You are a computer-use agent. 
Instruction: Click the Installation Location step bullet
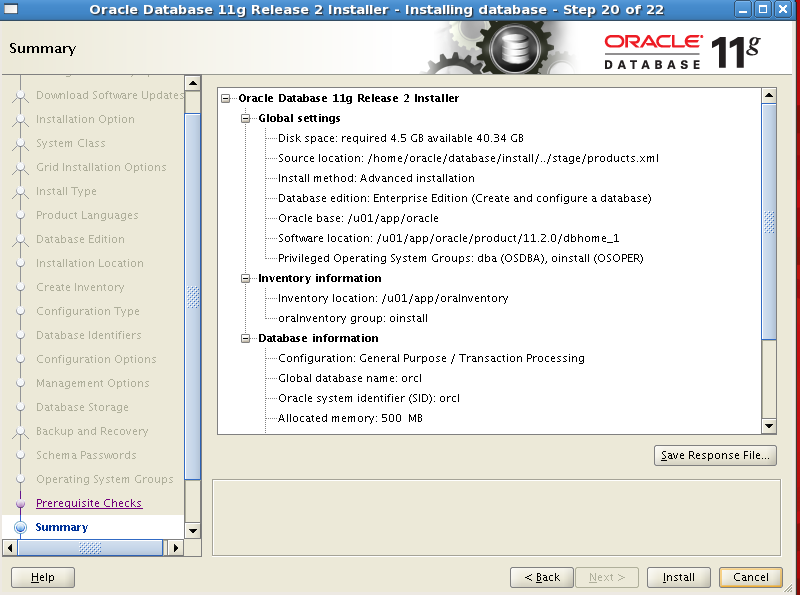pyautogui.click(x=20, y=263)
